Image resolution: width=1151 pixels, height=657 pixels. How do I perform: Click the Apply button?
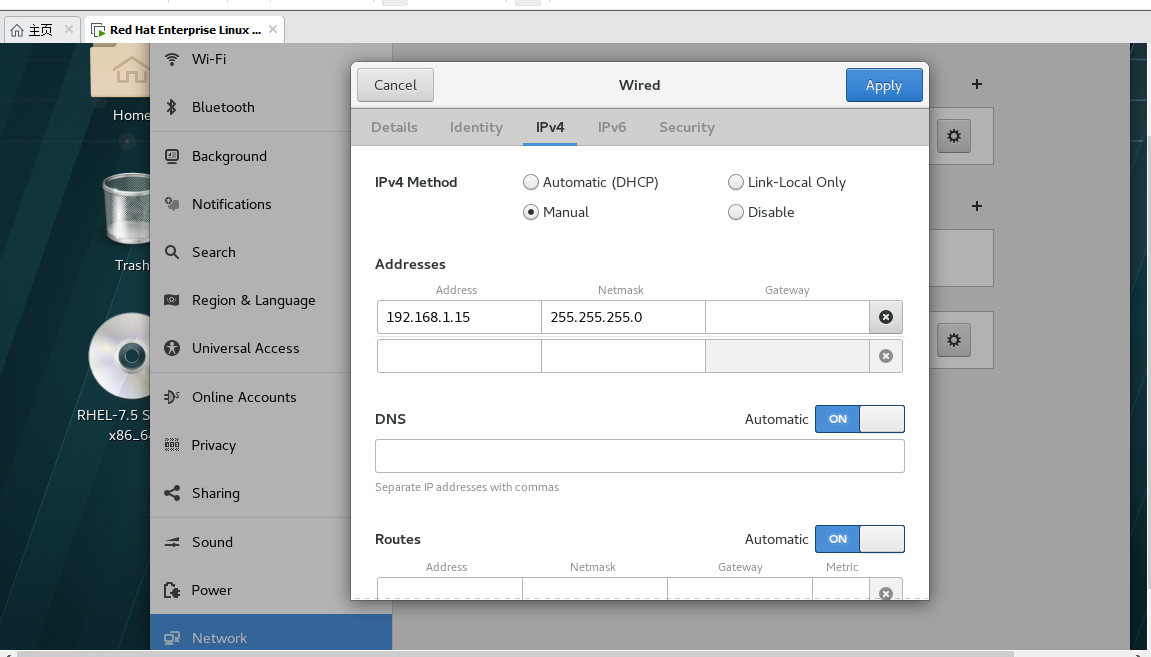pyautogui.click(x=884, y=85)
